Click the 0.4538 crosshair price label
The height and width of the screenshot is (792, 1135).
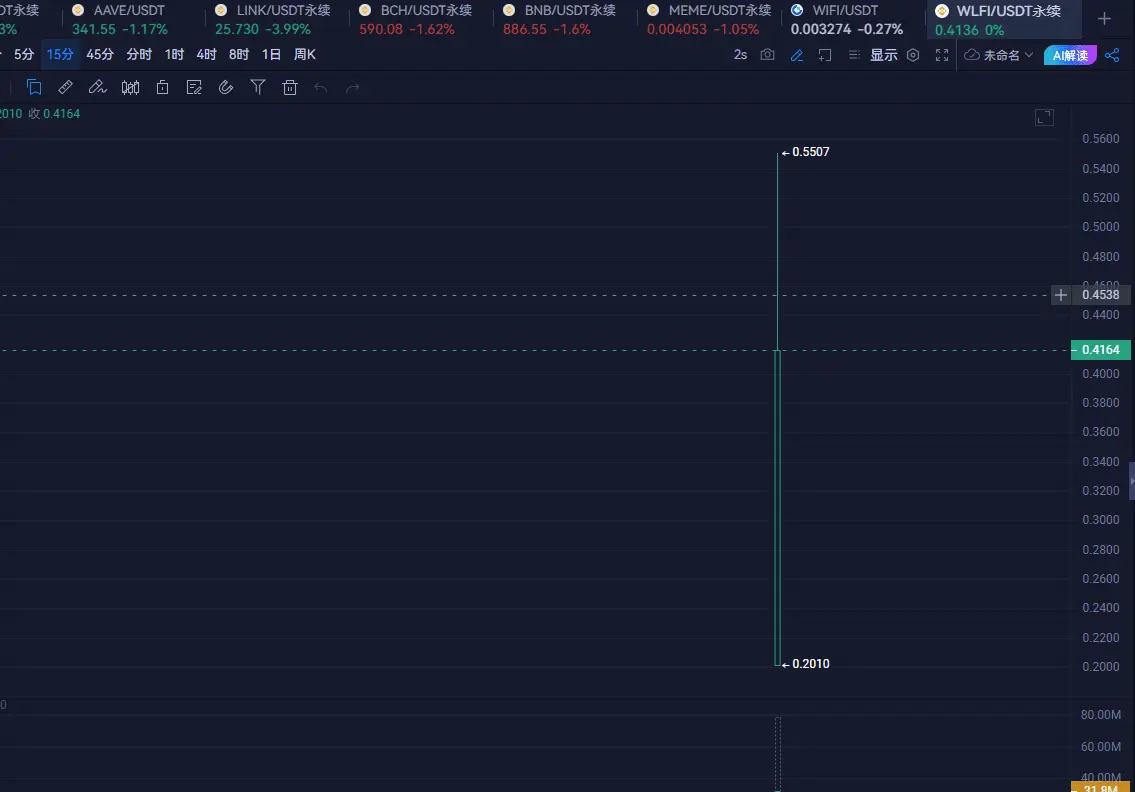pyautogui.click(x=1100, y=295)
